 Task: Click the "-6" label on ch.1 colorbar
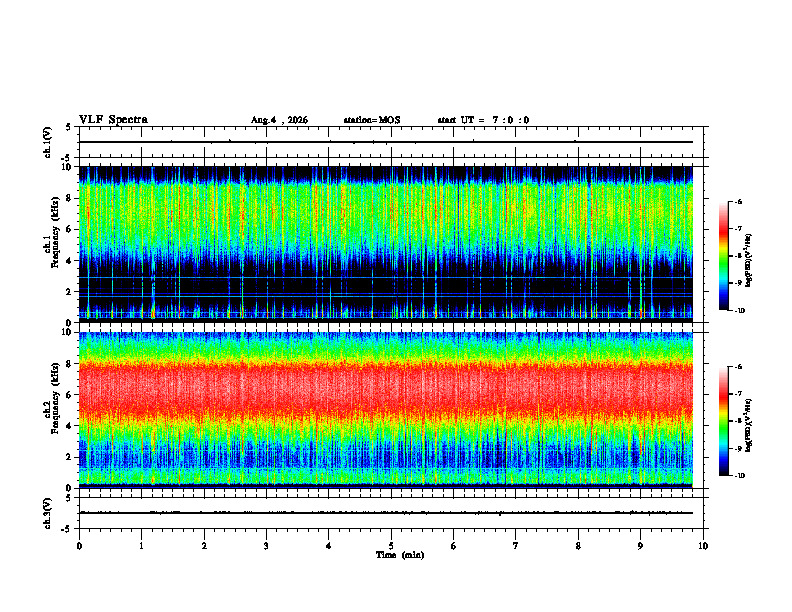pos(738,201)
